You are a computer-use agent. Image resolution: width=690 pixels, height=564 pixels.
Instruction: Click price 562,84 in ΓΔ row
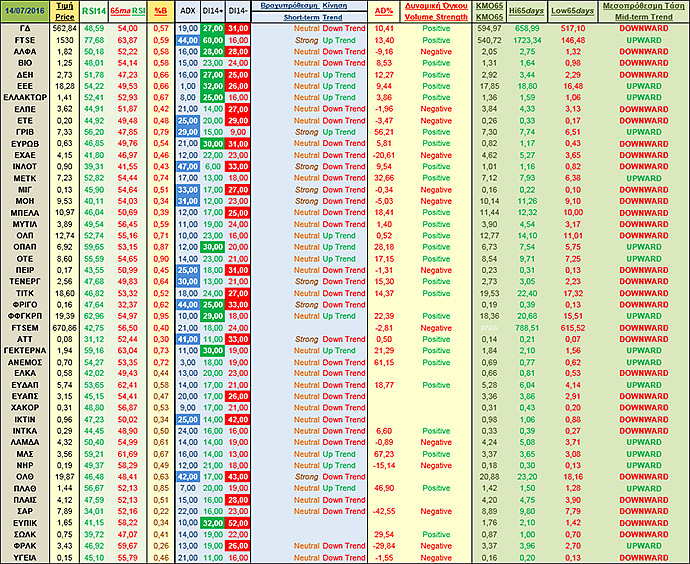(x=65, y=29)
